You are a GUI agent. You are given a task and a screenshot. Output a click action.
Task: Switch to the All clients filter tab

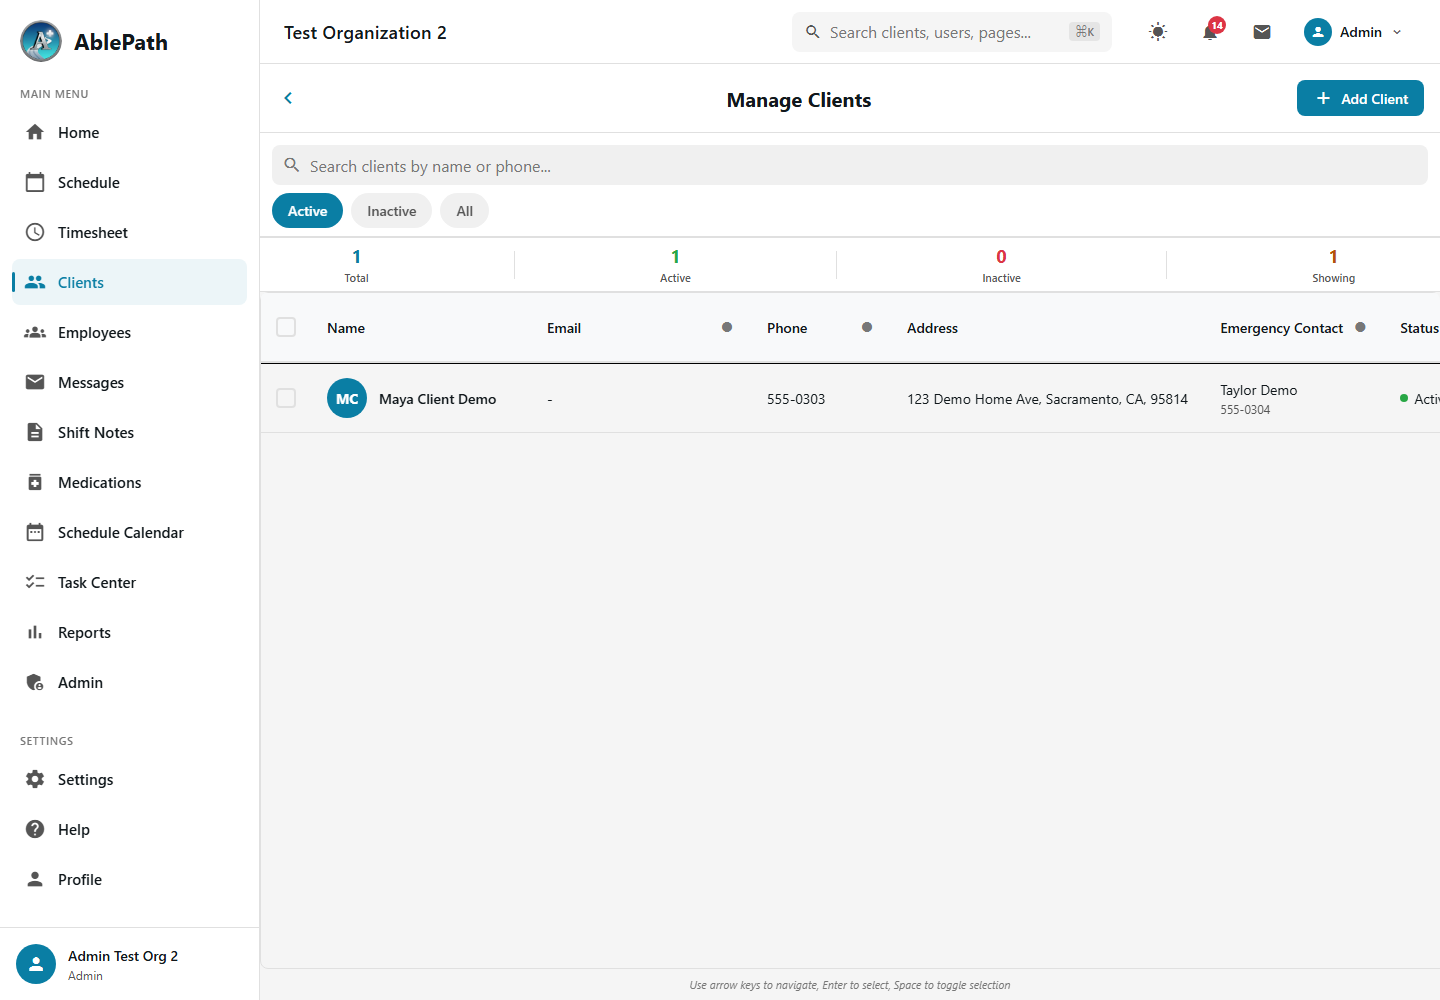464,211
